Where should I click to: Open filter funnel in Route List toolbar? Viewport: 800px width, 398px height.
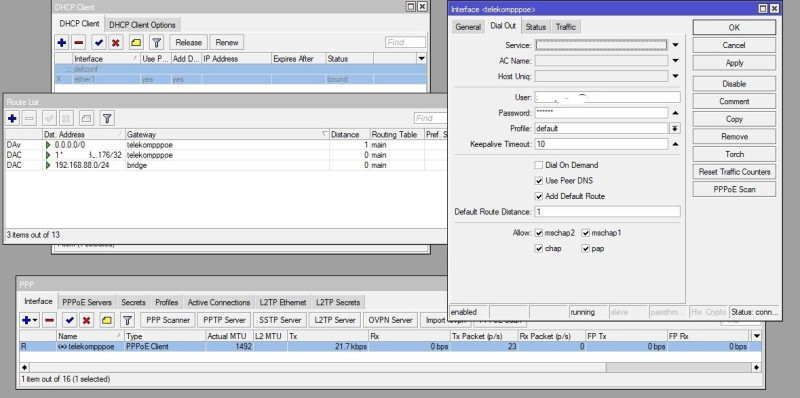click(107, 118)
